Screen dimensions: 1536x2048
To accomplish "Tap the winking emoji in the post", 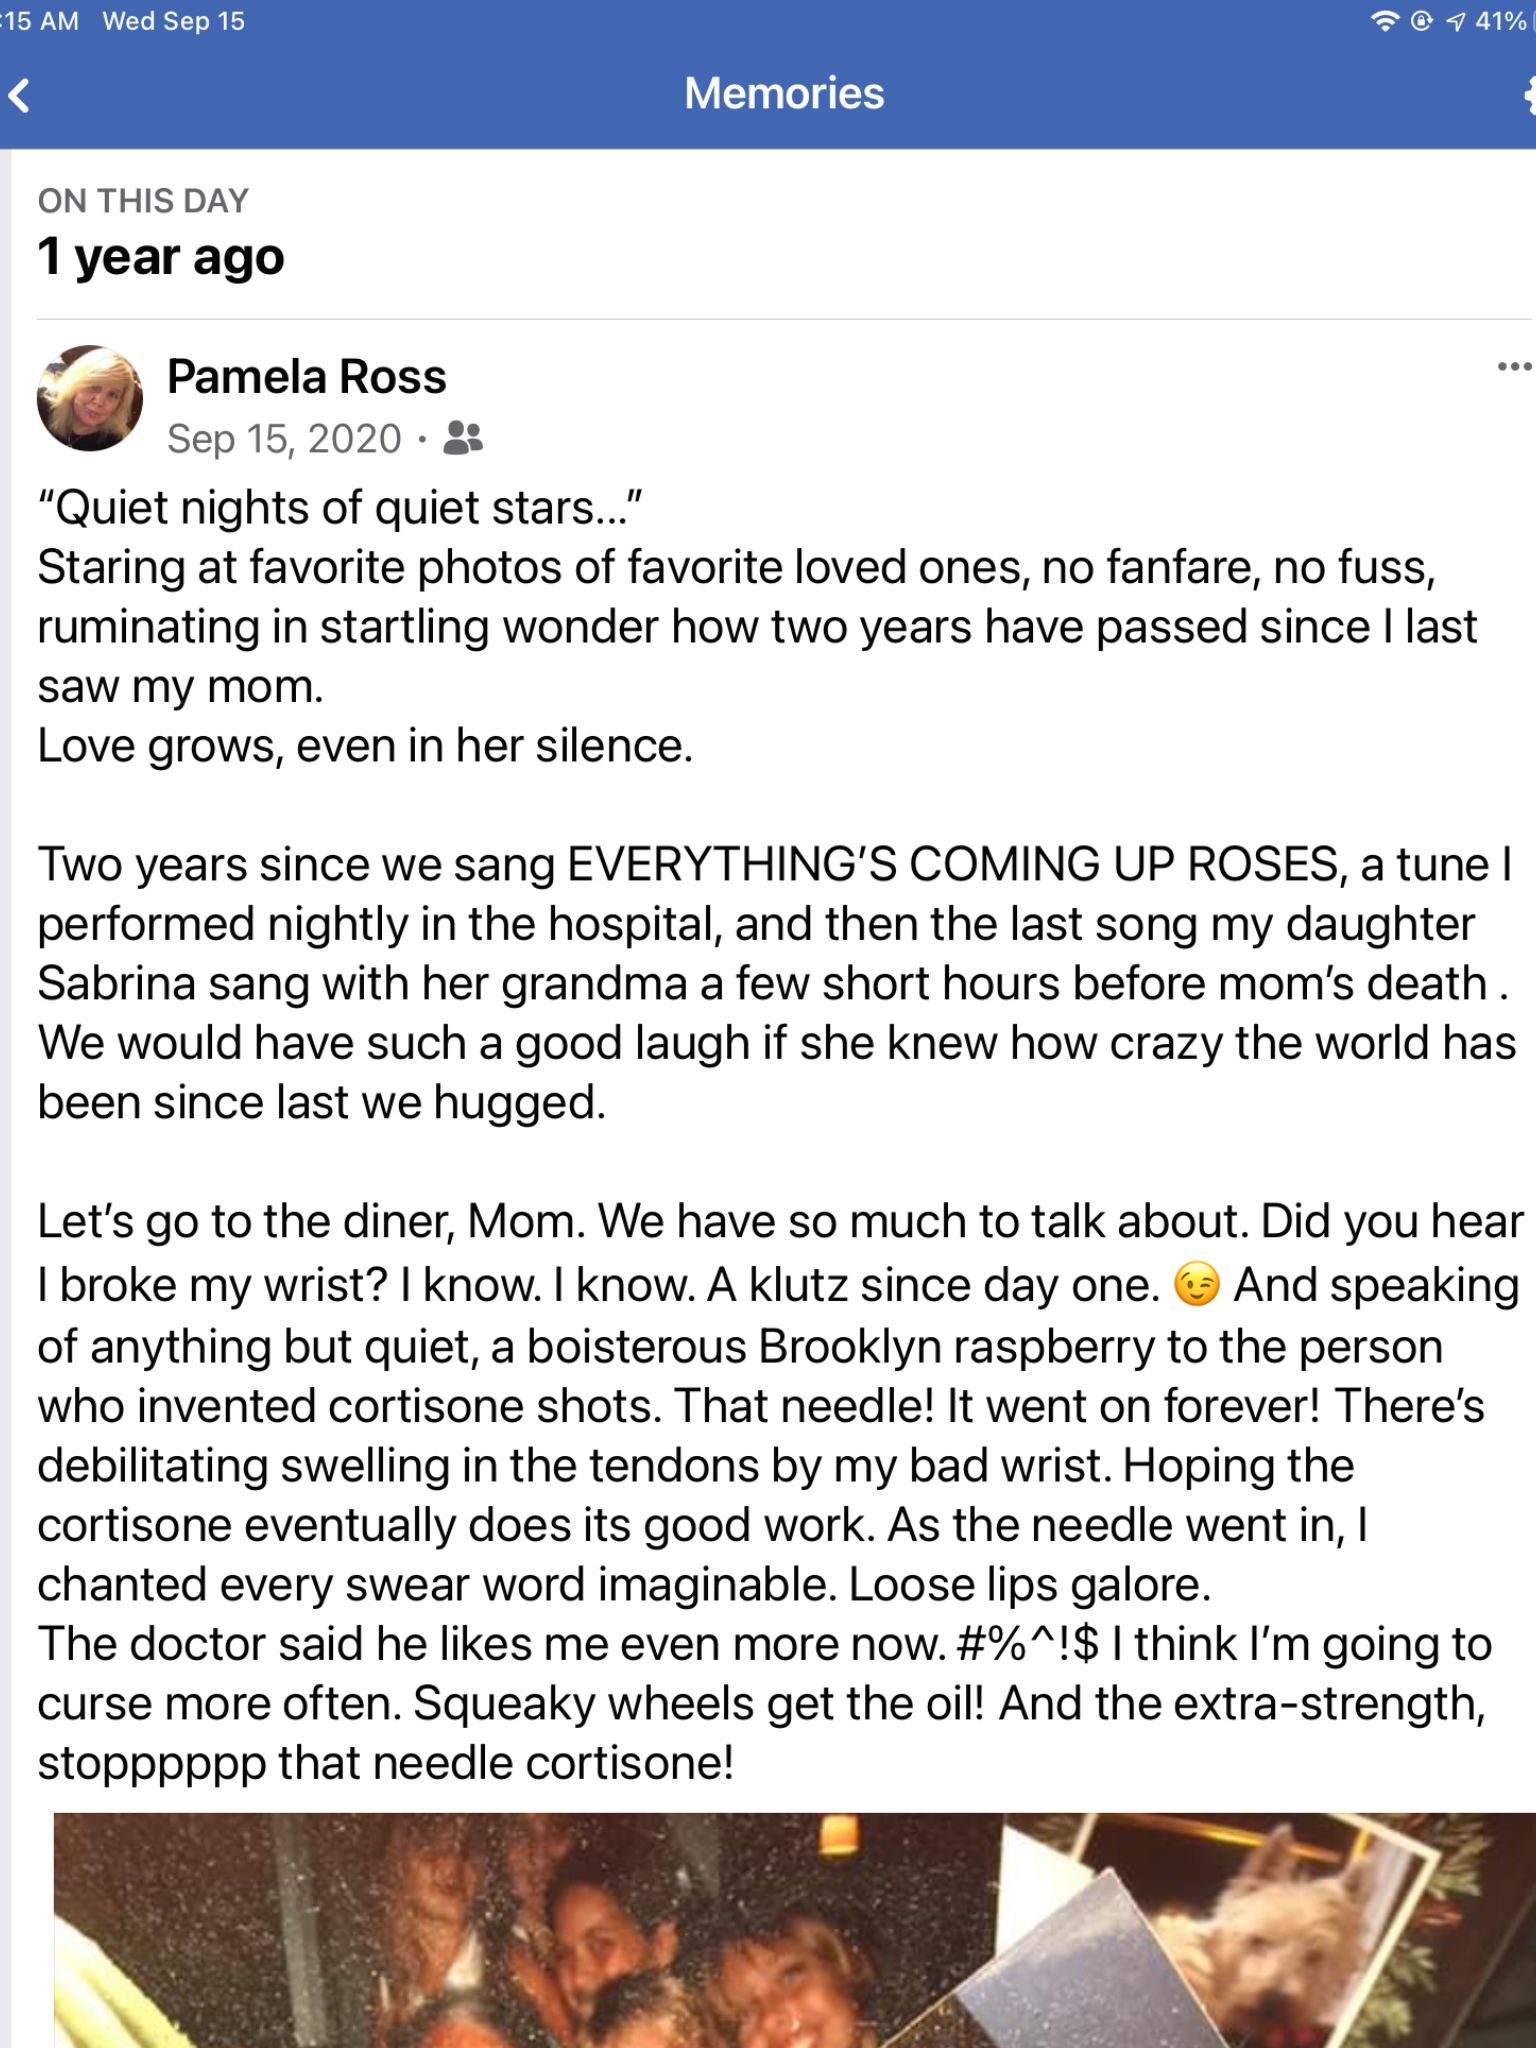I will [x=1196, y=1285].
